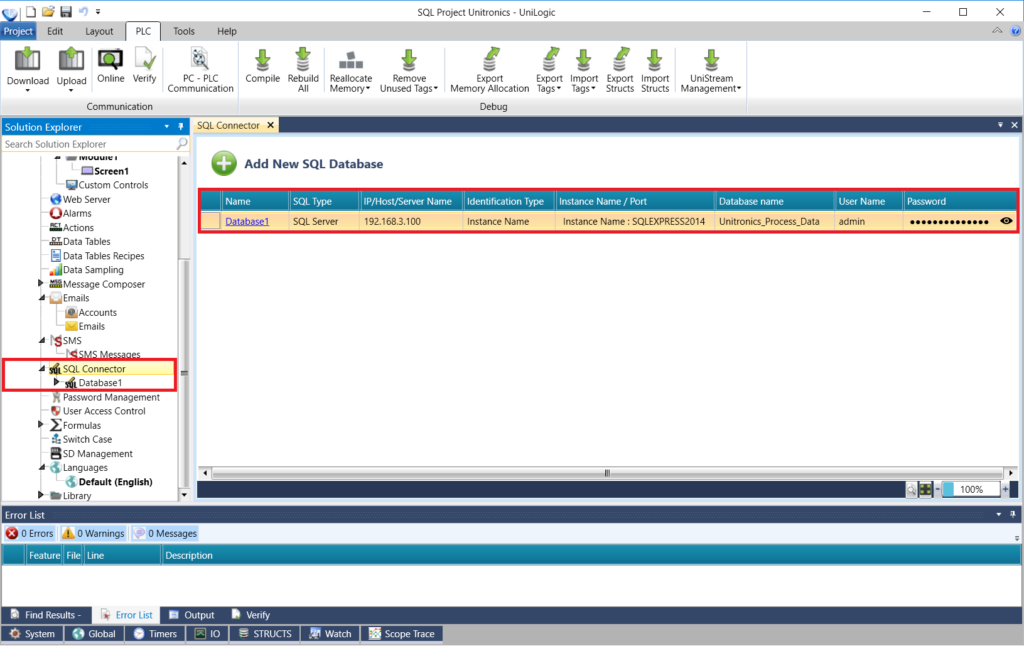Select User Access Control item
1024x646 pixels.
click(97, 411)
